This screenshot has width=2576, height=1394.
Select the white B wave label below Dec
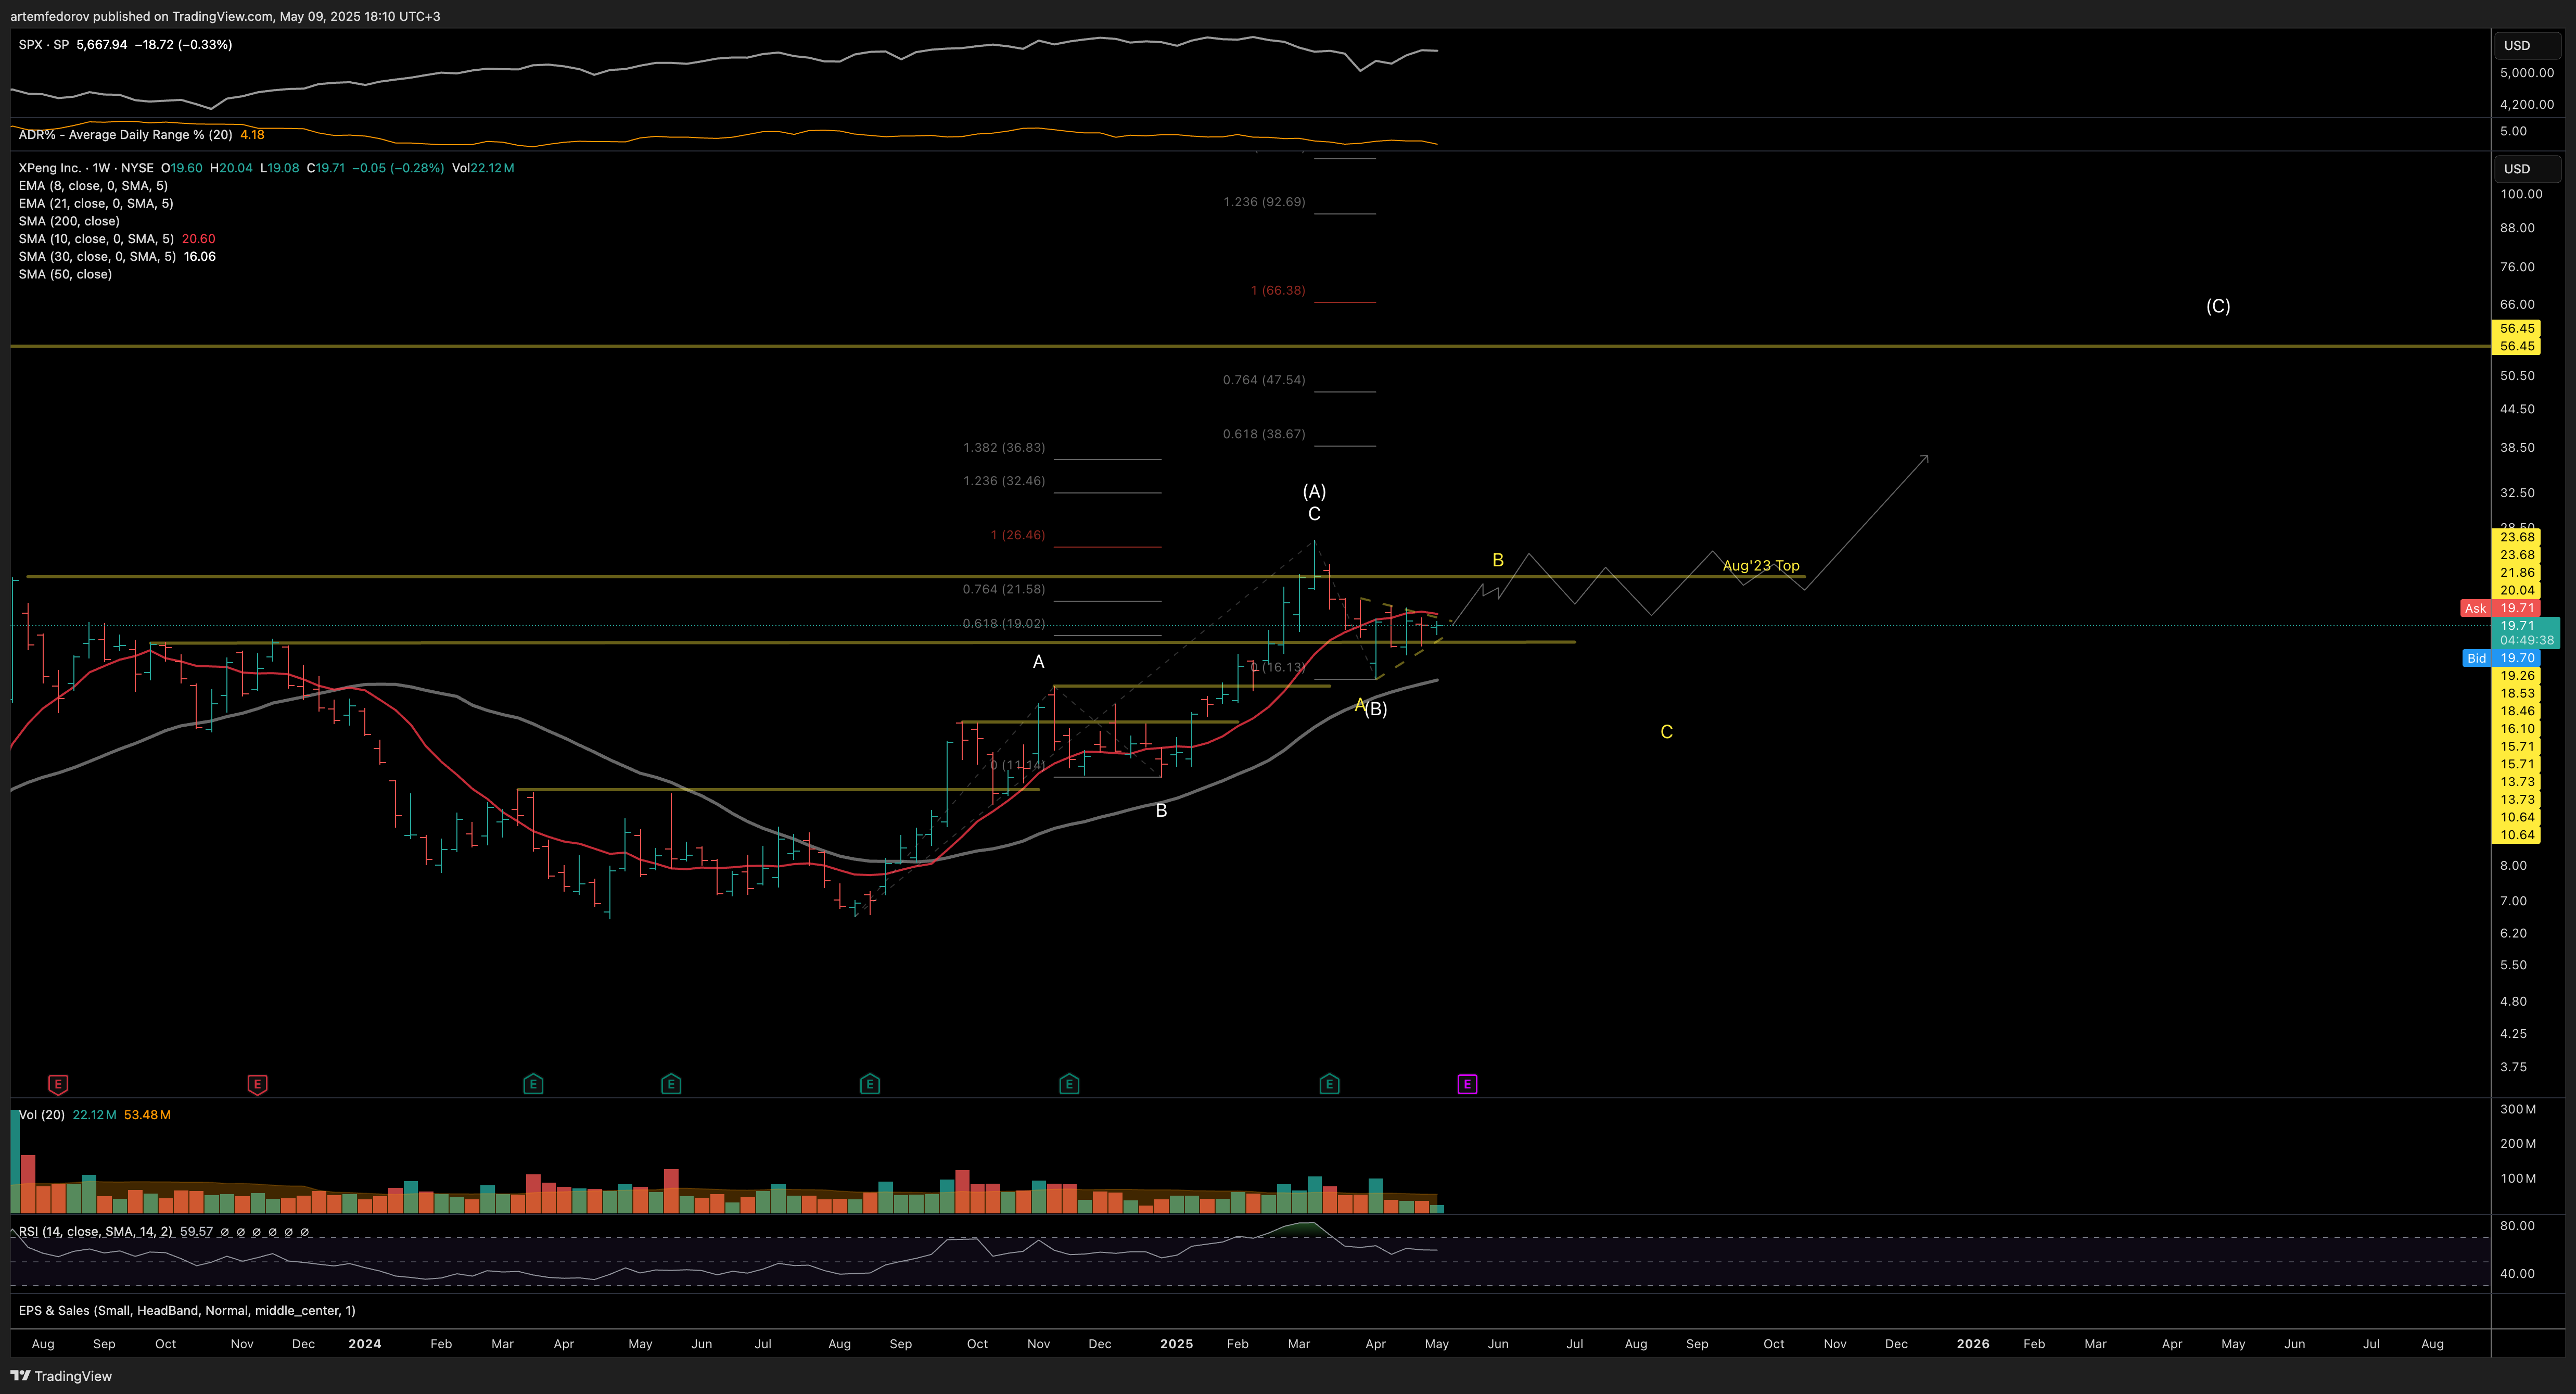[1161, 810]
